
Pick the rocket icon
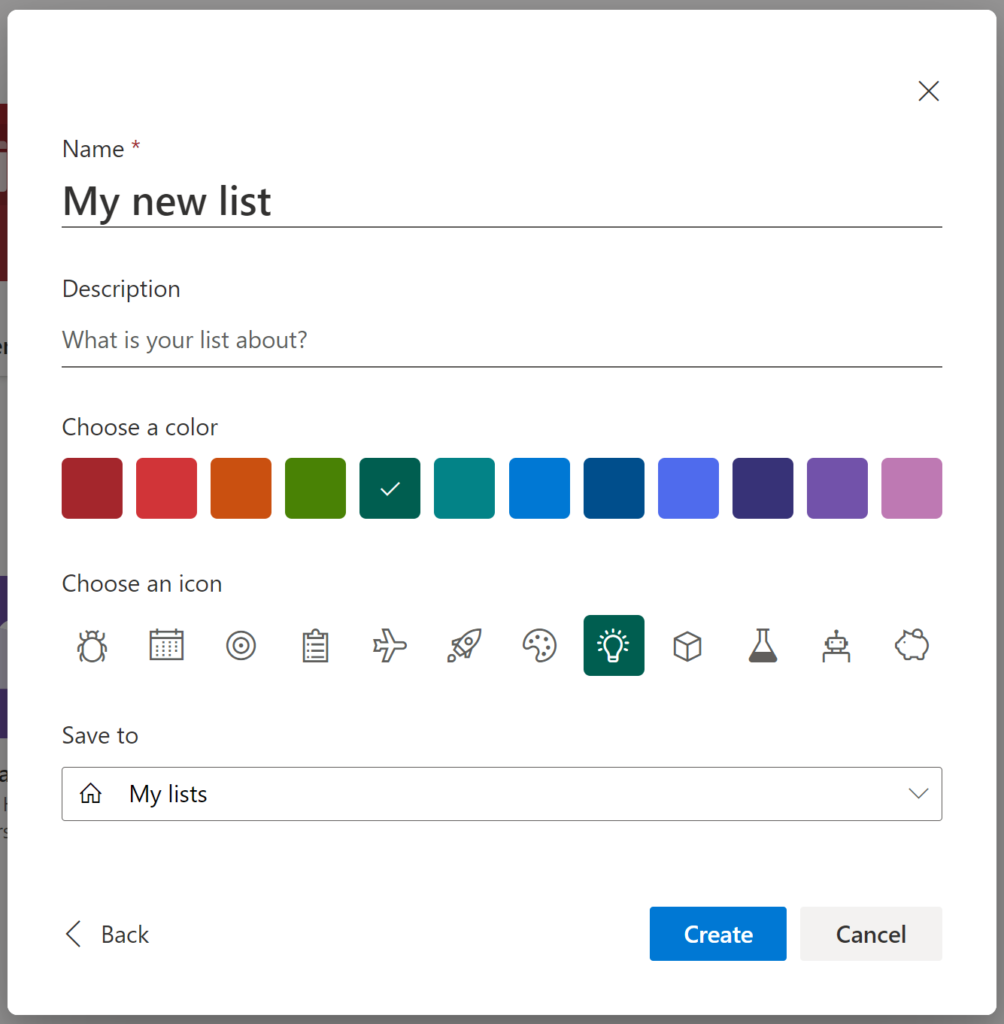pyautogui.click(x=464, y=645)
